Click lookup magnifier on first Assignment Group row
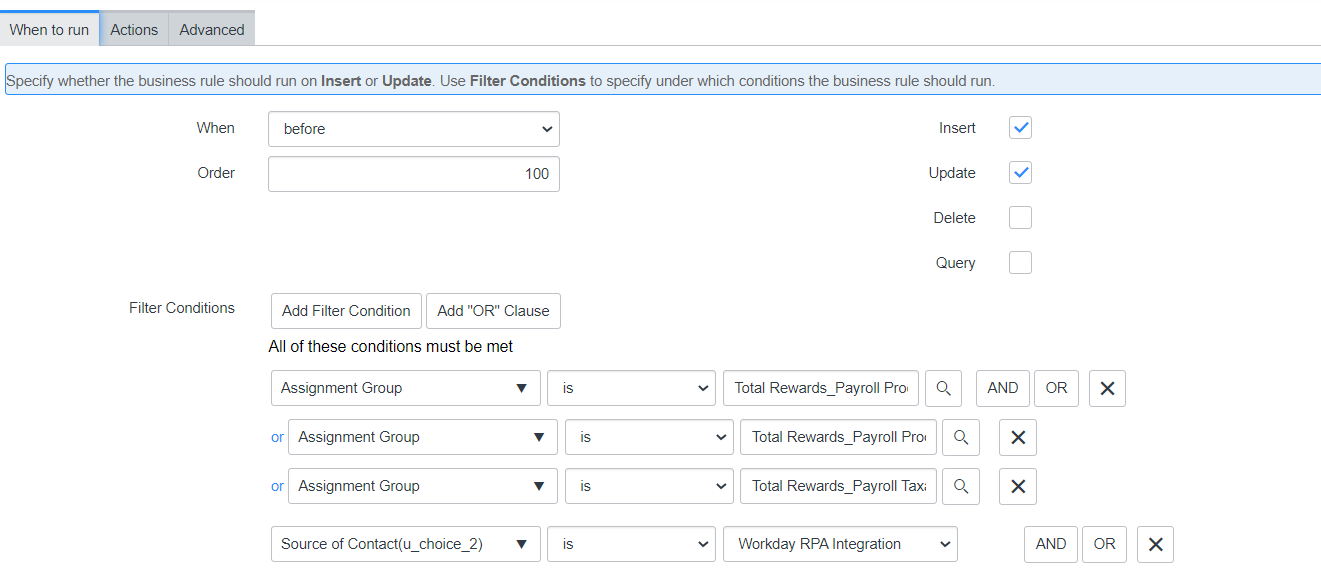 pyautogui.click(x=943, y=389)
